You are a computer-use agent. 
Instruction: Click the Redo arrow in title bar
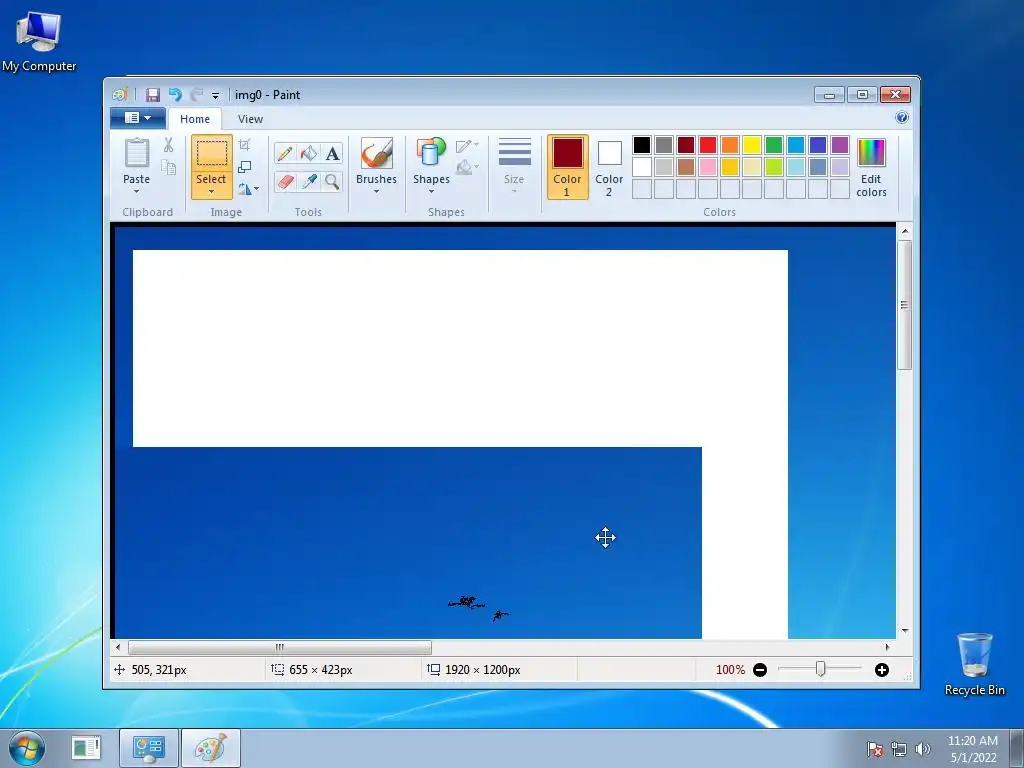[197, 95]
